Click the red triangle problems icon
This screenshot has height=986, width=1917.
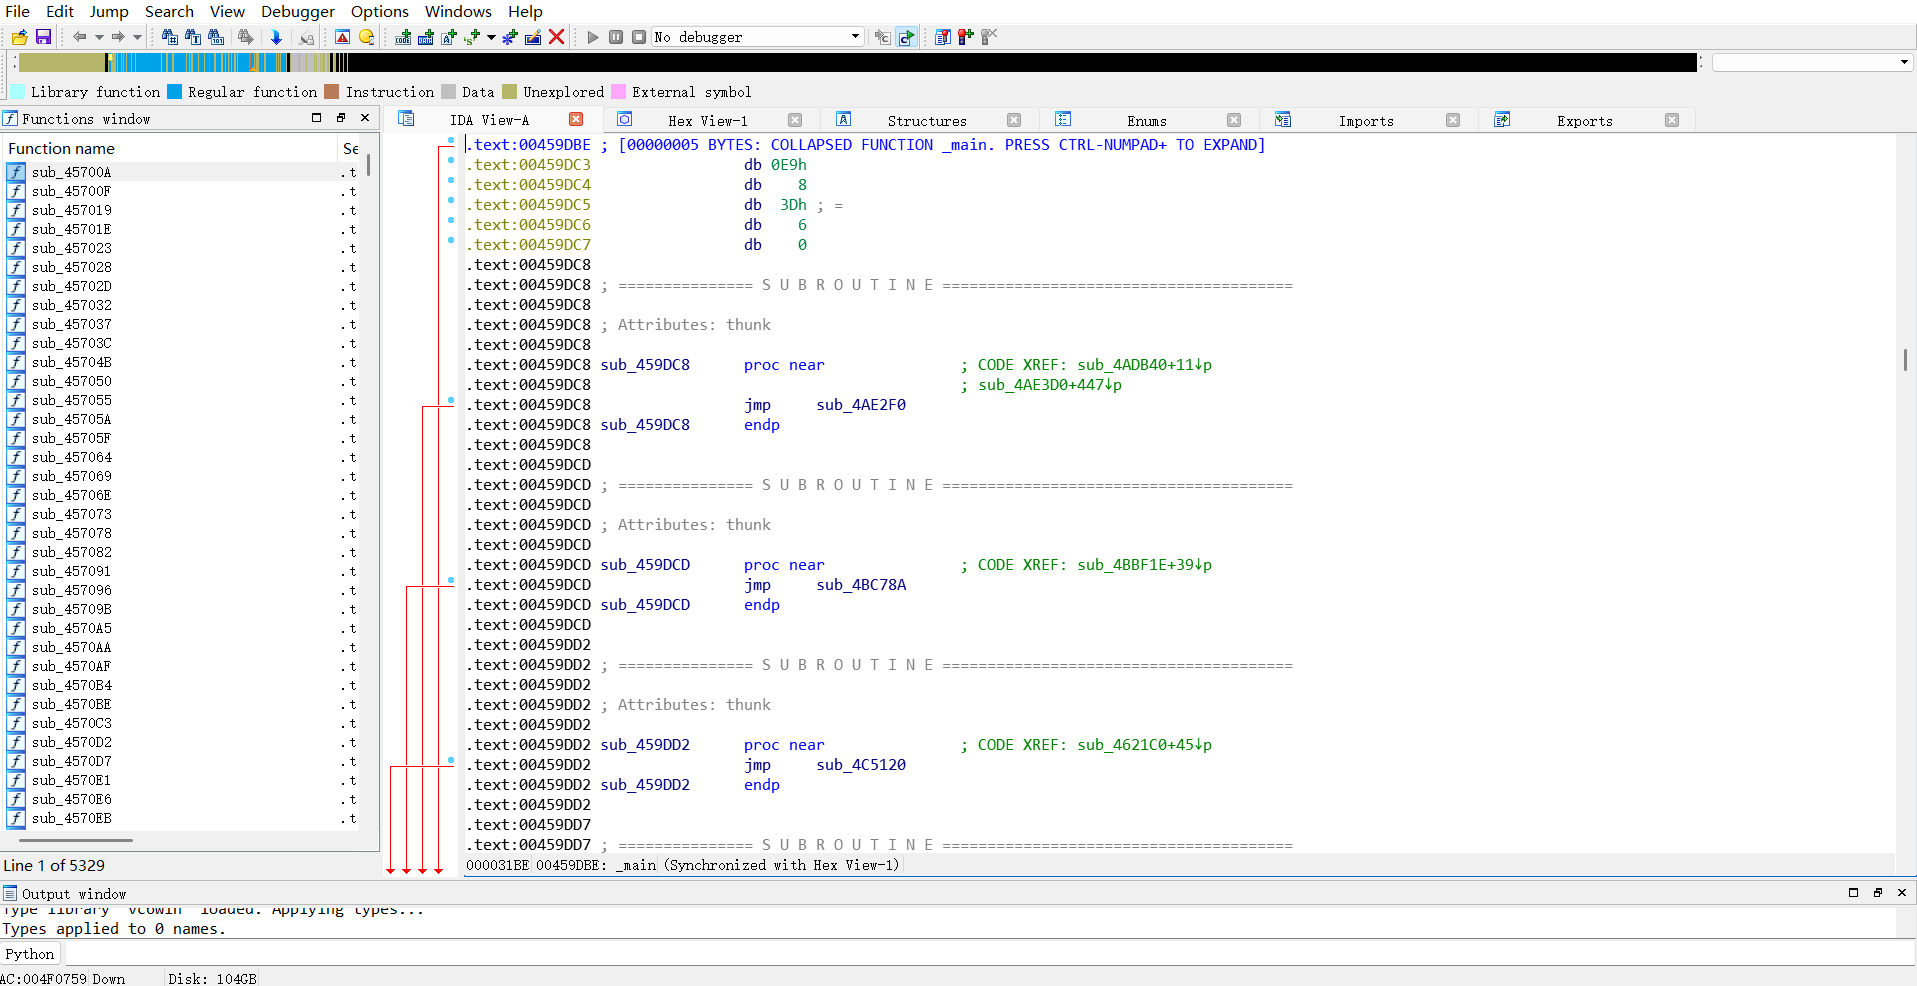342,37
